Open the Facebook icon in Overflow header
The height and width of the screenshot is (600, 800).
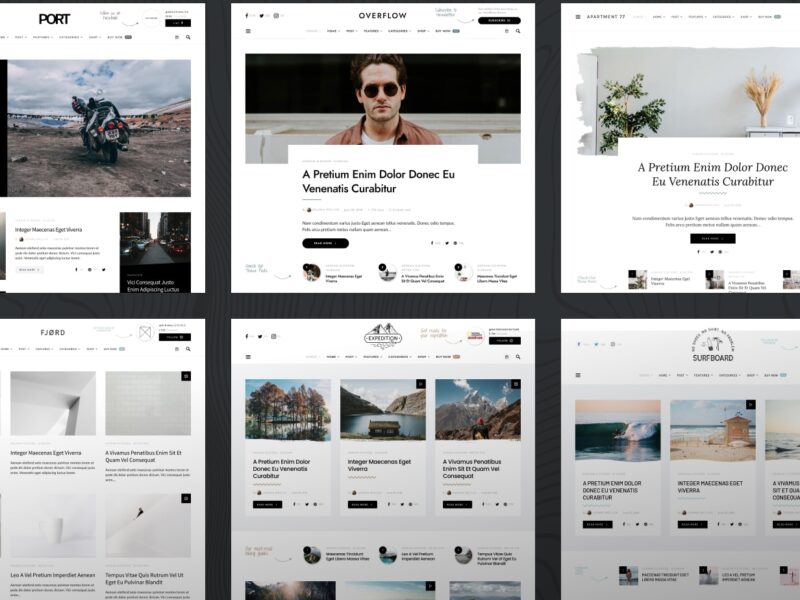tap(247, 16)
